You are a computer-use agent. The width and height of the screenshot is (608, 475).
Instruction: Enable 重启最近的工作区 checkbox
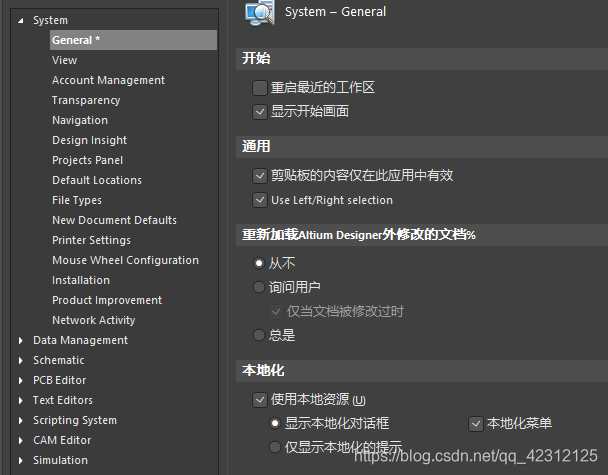coord(259,88)
